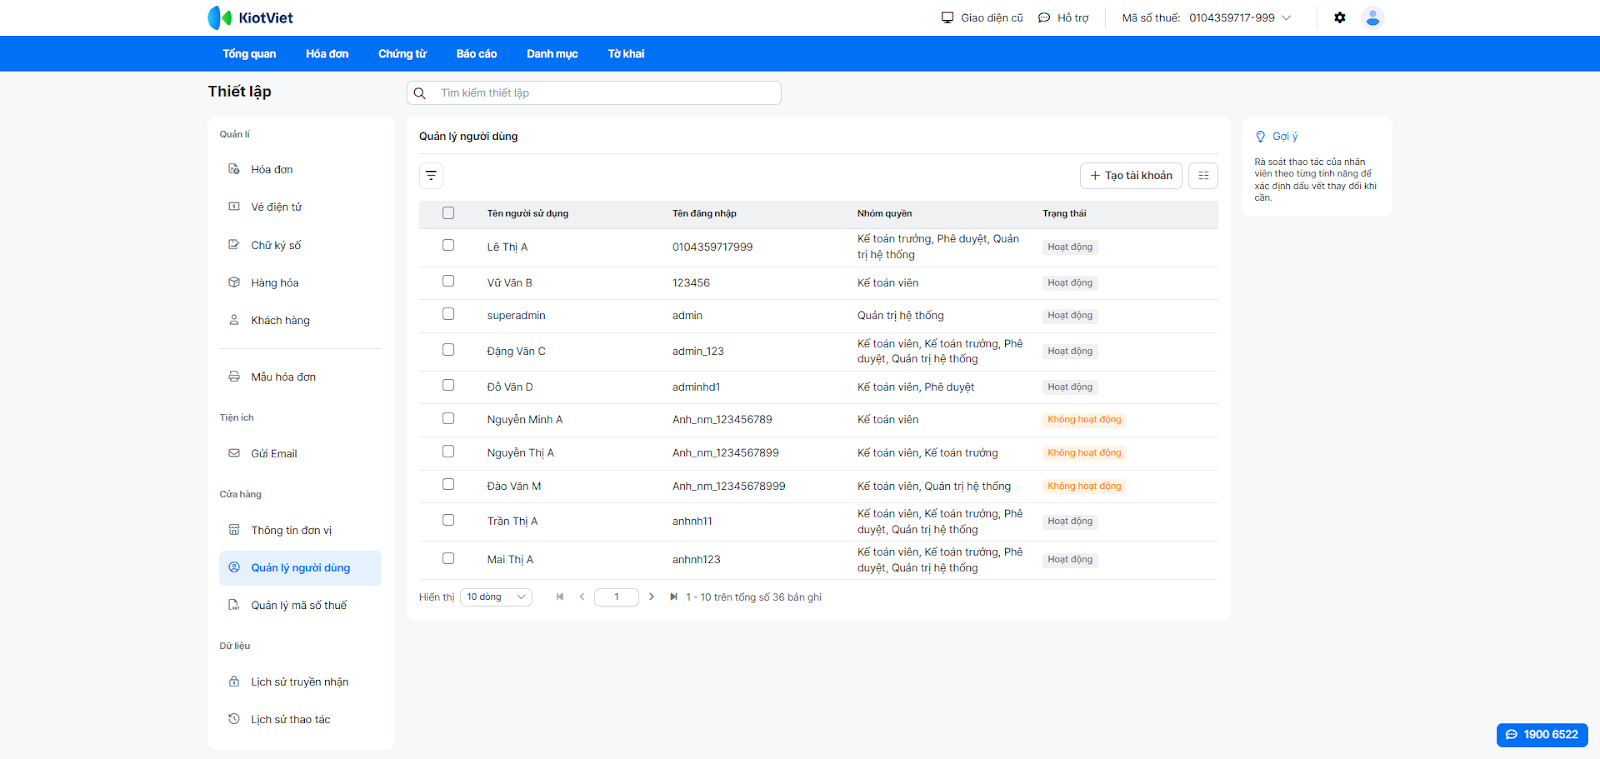Open the Báo cáo menu
1600x759 pixels.
click(x=476, y=54)
